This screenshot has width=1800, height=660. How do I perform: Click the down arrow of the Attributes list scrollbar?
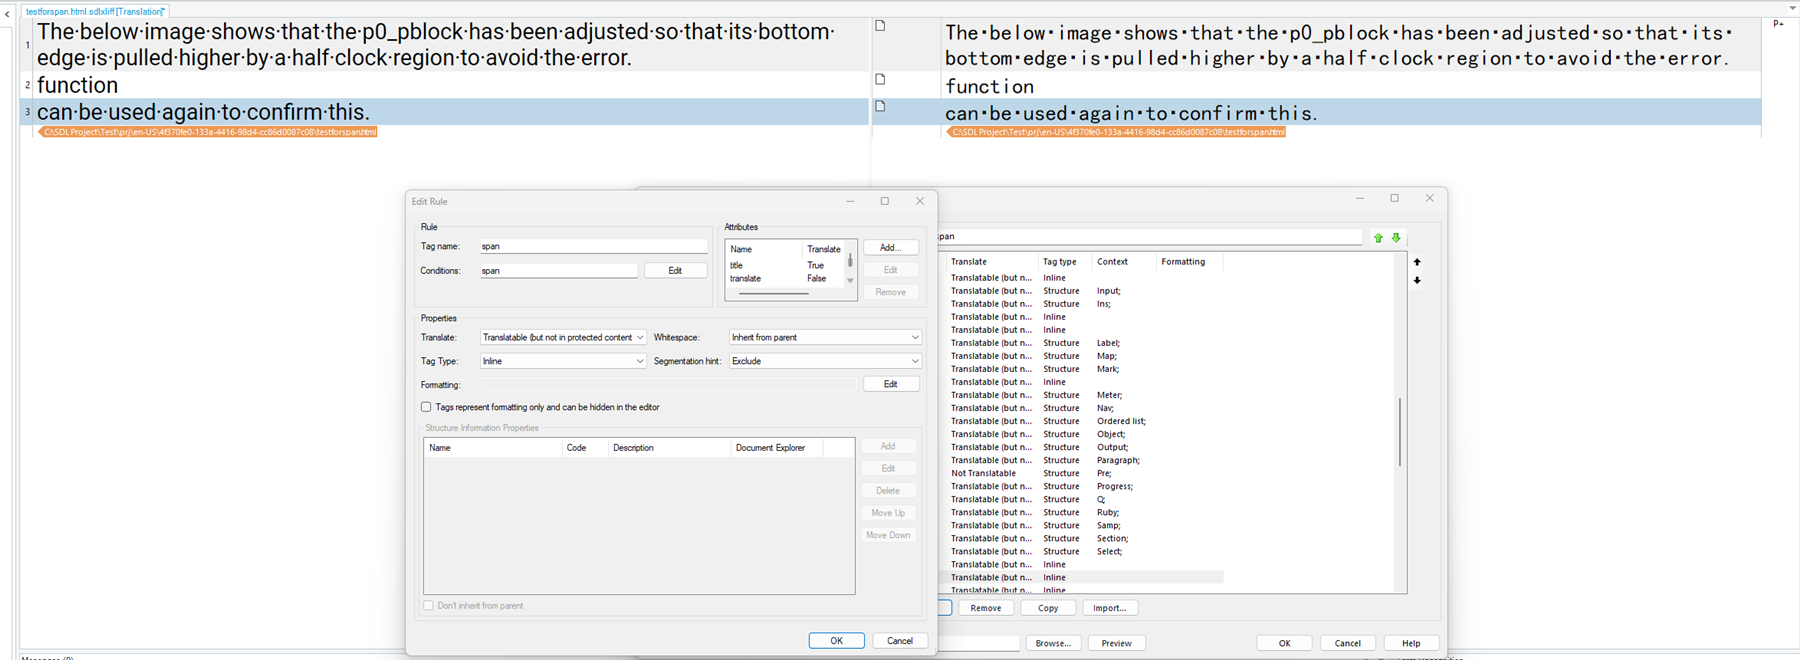pos(851,281)
